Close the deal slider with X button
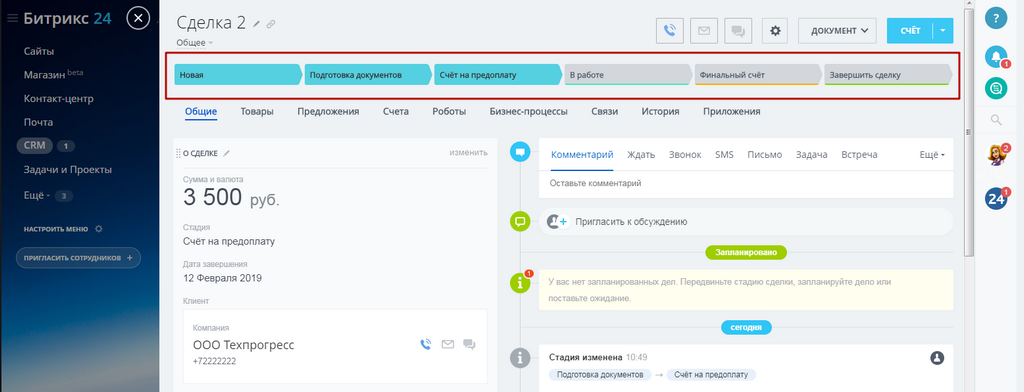This screenshot has height=392, width=1024. 138,18
